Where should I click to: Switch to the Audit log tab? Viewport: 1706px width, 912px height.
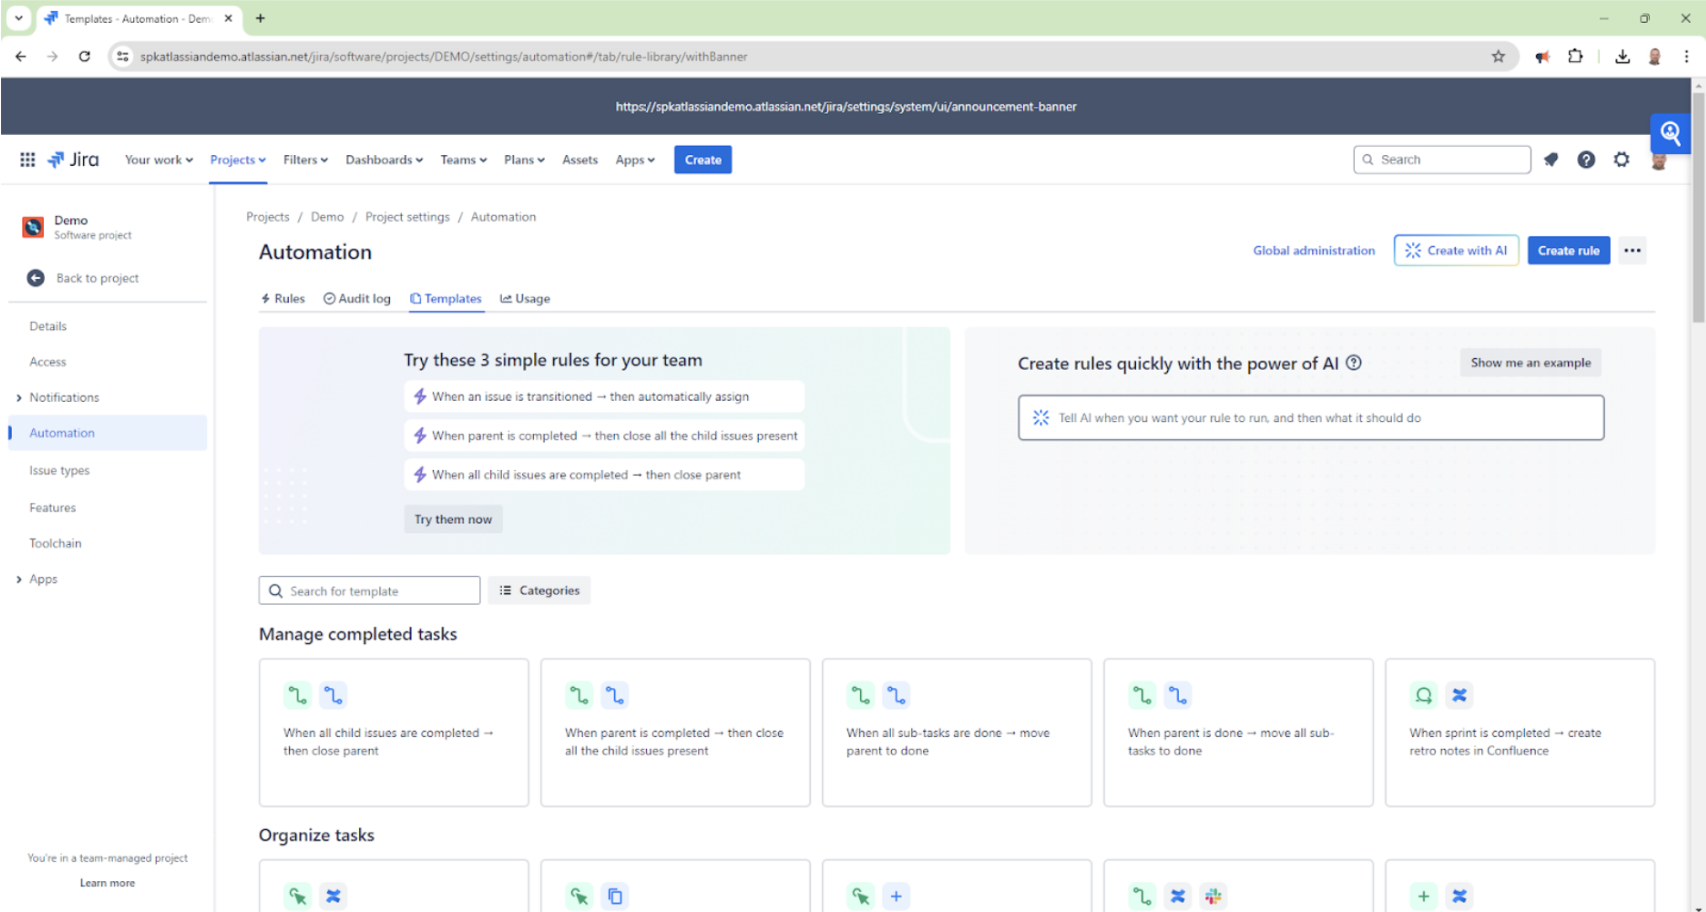357,299
